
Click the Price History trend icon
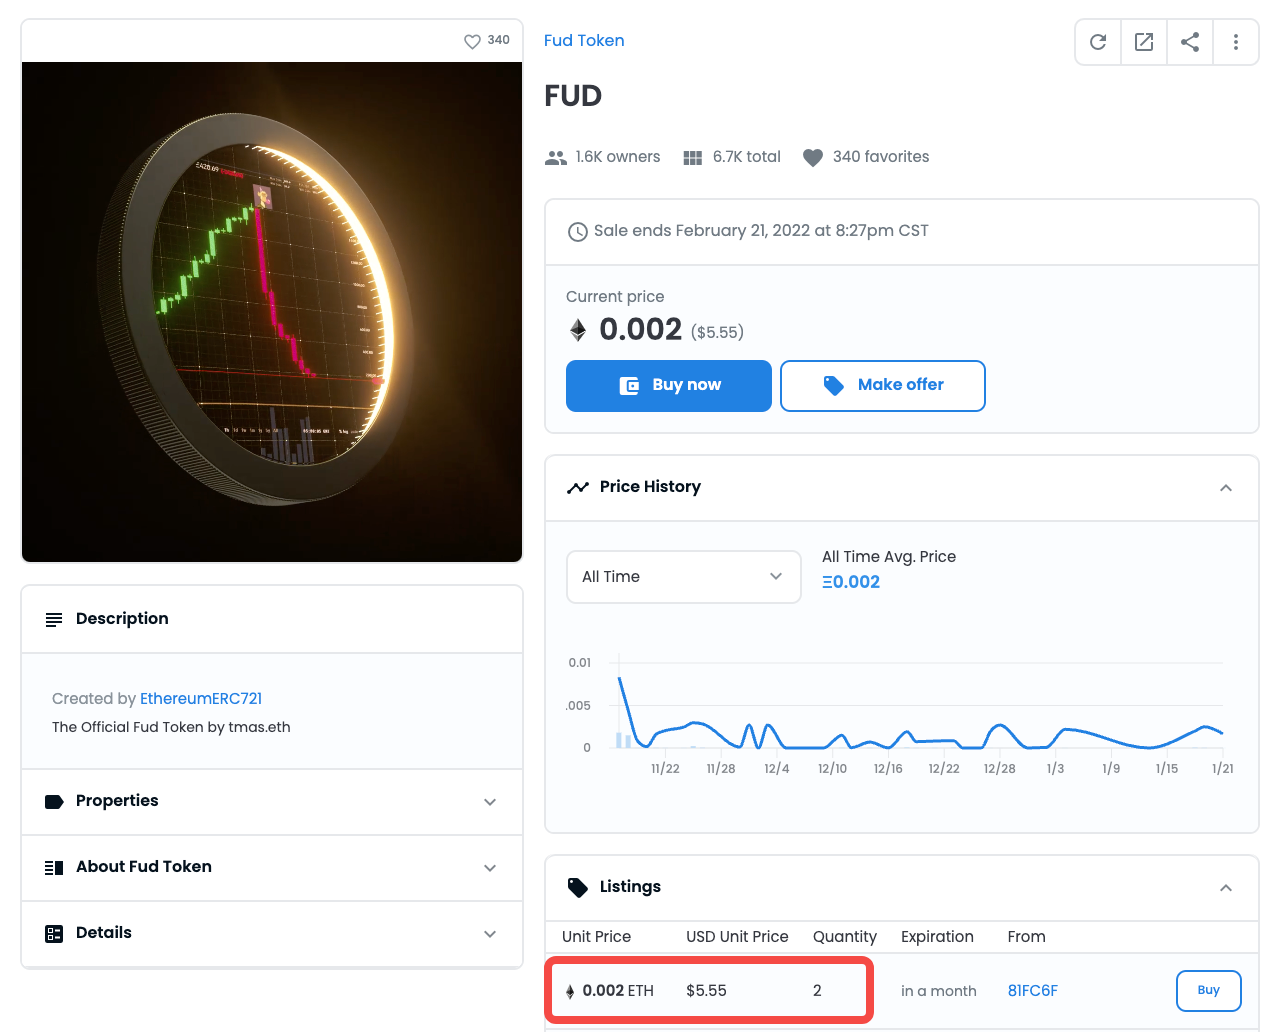point(578,487)
